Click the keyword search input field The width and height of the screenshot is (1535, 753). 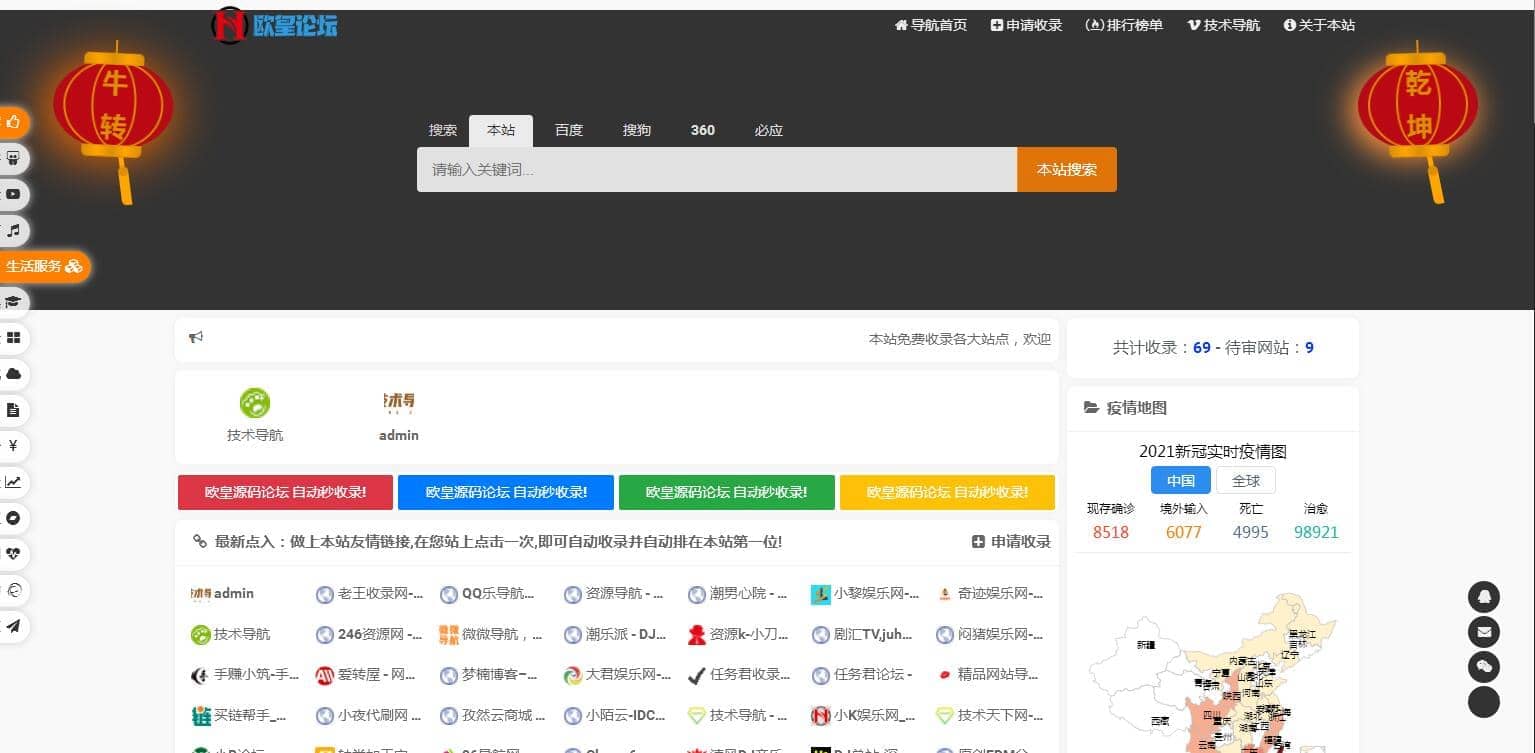coord(716,170)
